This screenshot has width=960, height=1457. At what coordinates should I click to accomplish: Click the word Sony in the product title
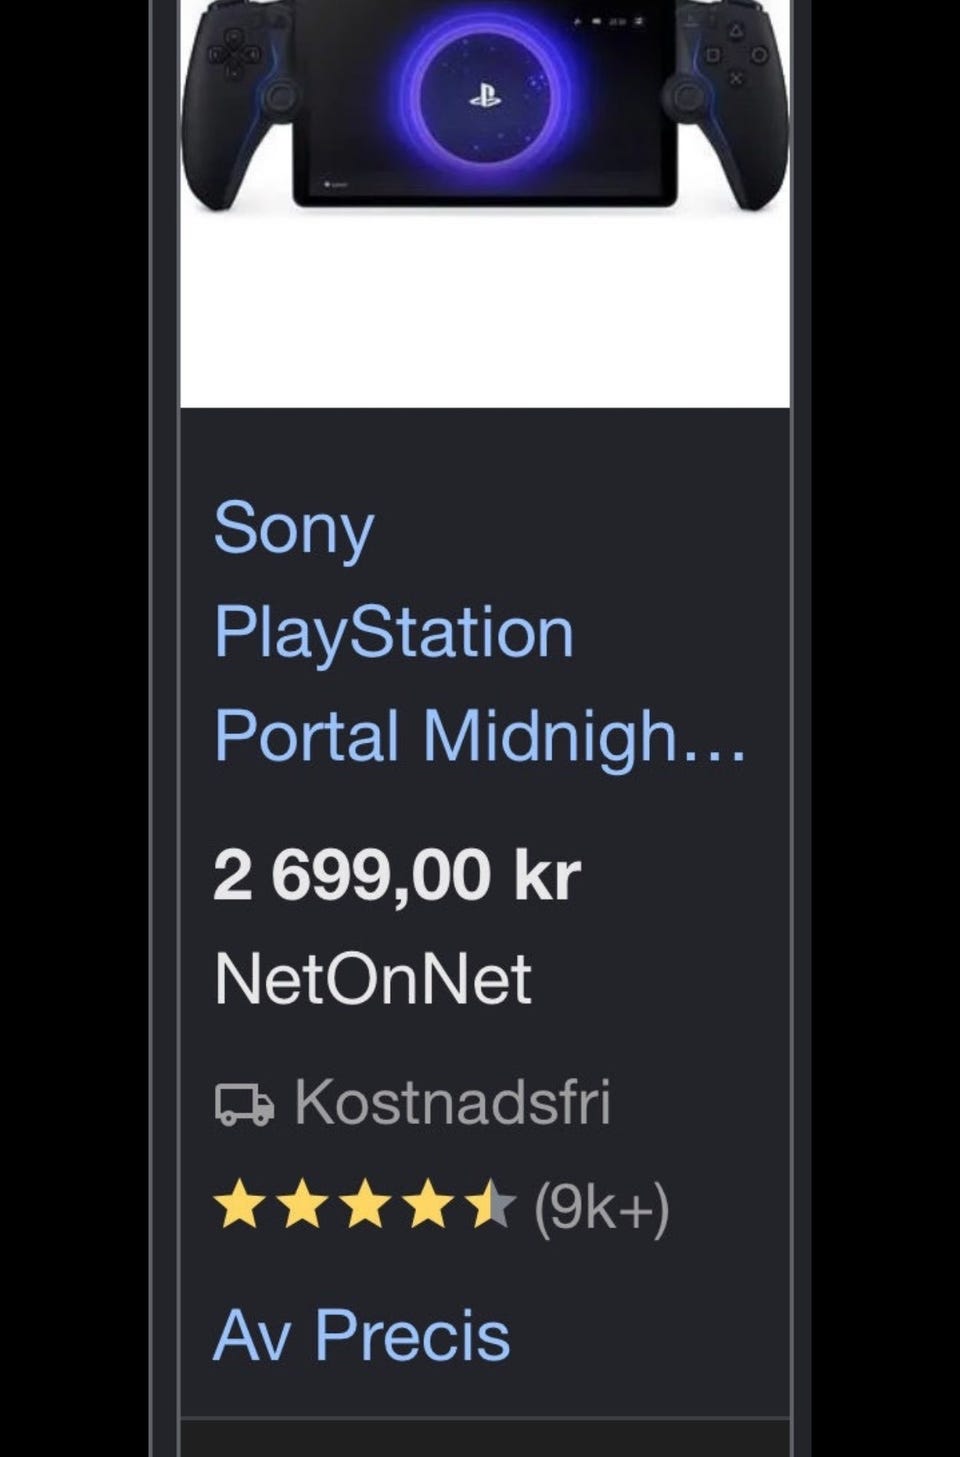294,529
